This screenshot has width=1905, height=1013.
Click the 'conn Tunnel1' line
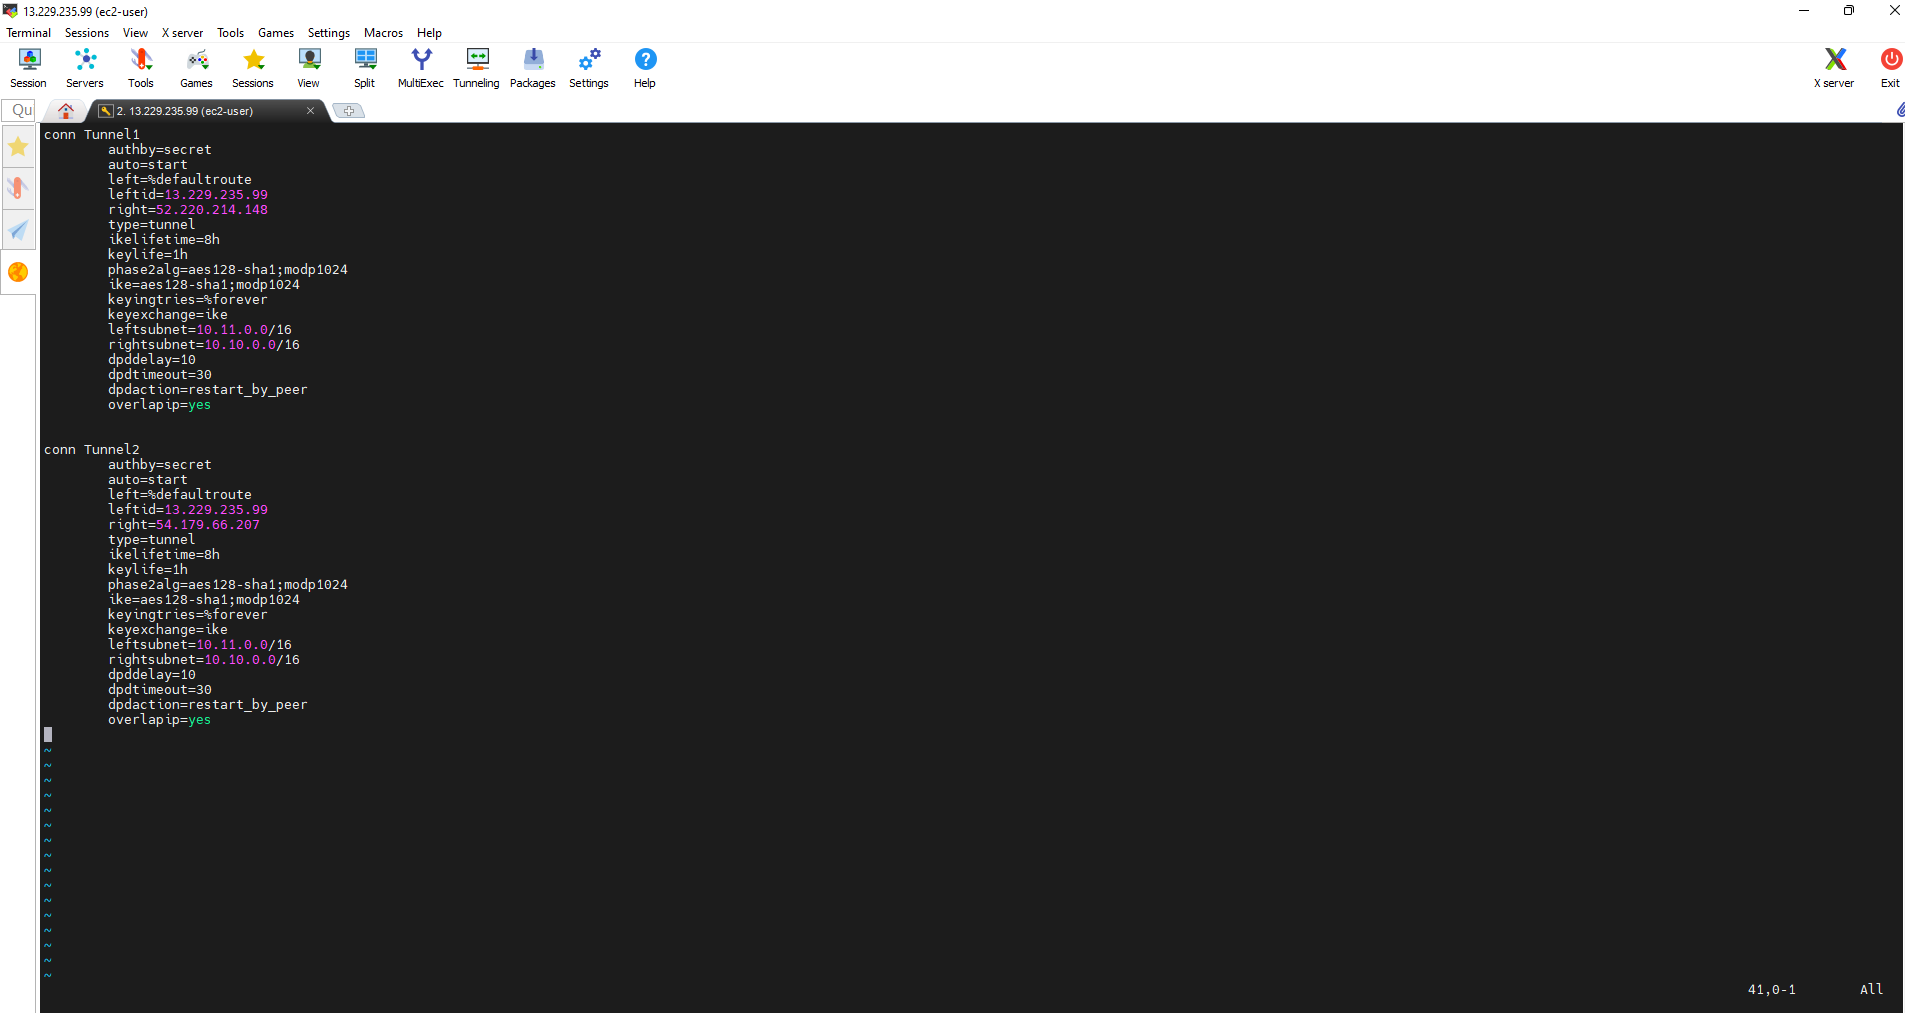pyautogui.click(x=92, y=134)
